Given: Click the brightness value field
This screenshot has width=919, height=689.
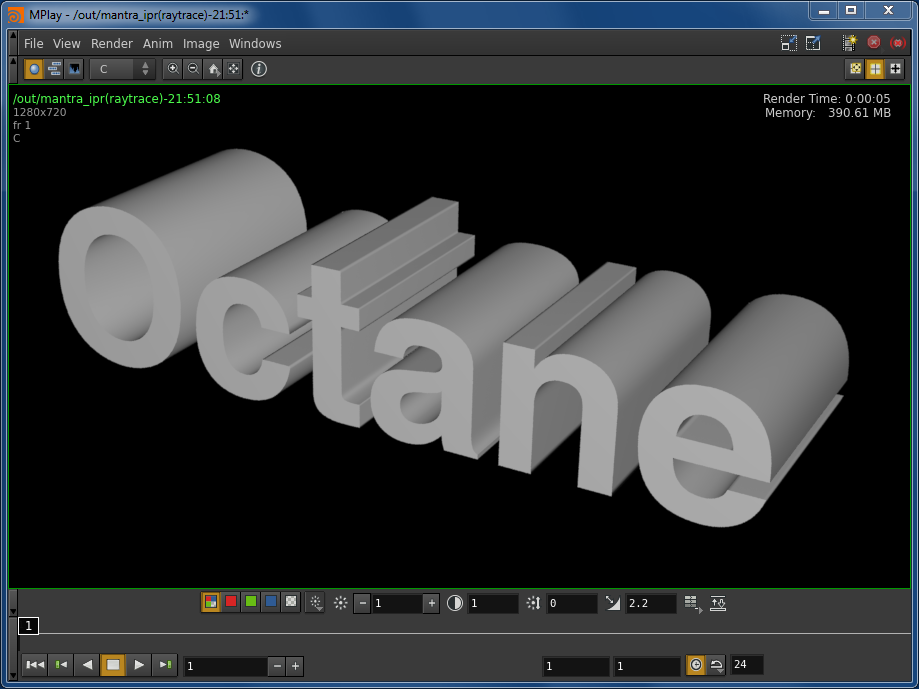Looking at the screenshot, I should (397, 603).
